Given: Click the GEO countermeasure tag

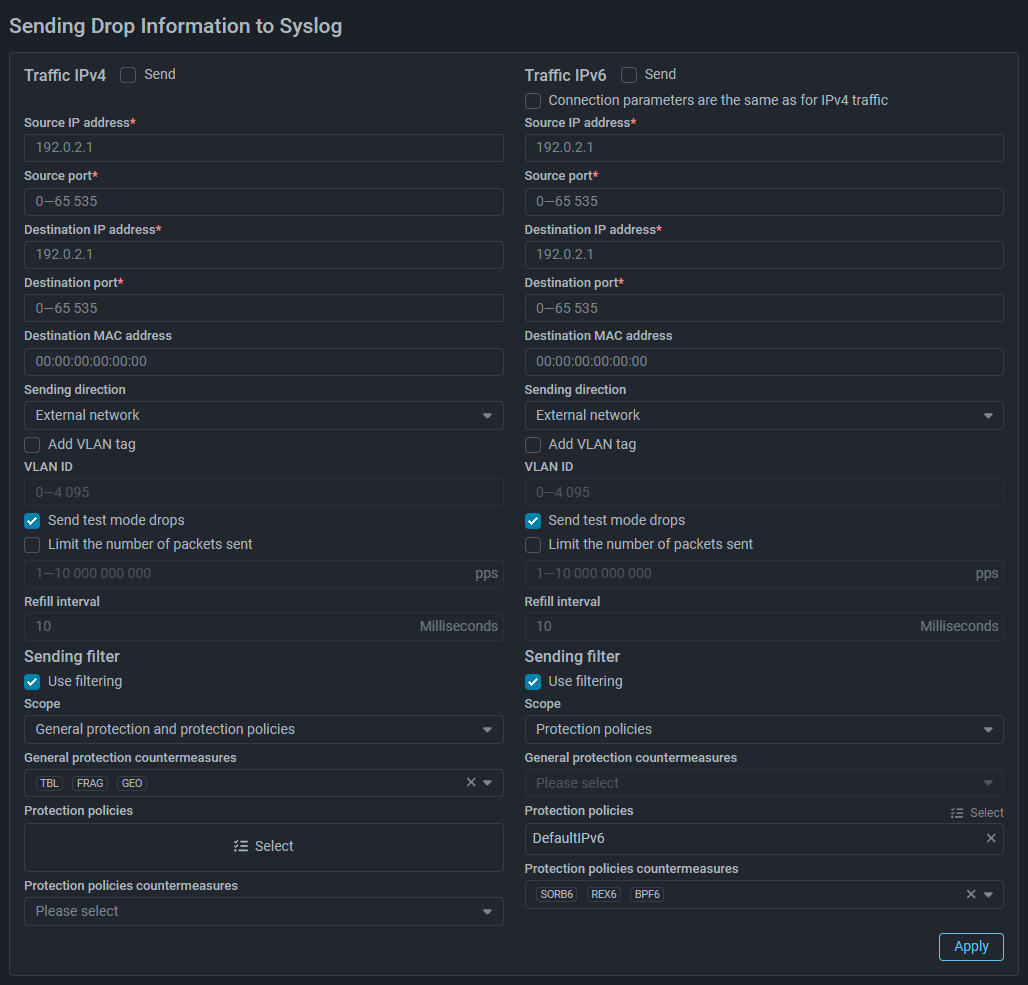Looking at the screenshot, I should pos(132,784).
